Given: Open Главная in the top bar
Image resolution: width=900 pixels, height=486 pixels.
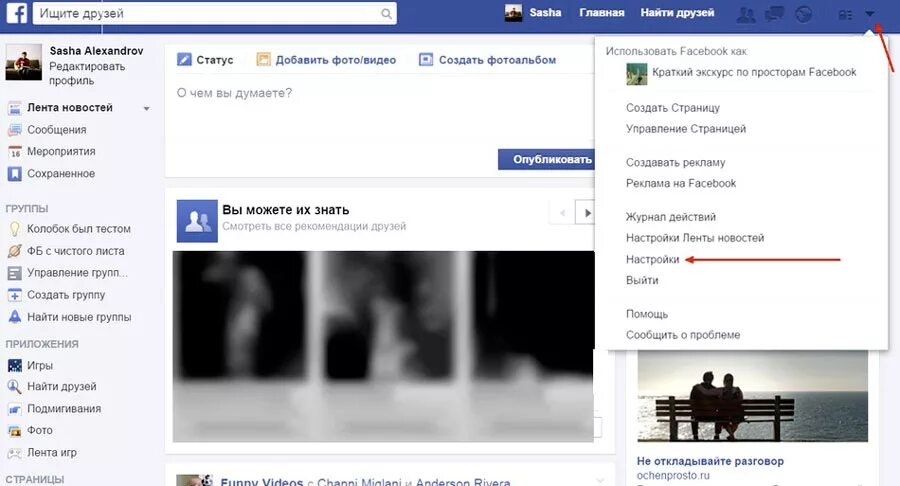Looking at the screenshot, I should (x=602, y=13).
